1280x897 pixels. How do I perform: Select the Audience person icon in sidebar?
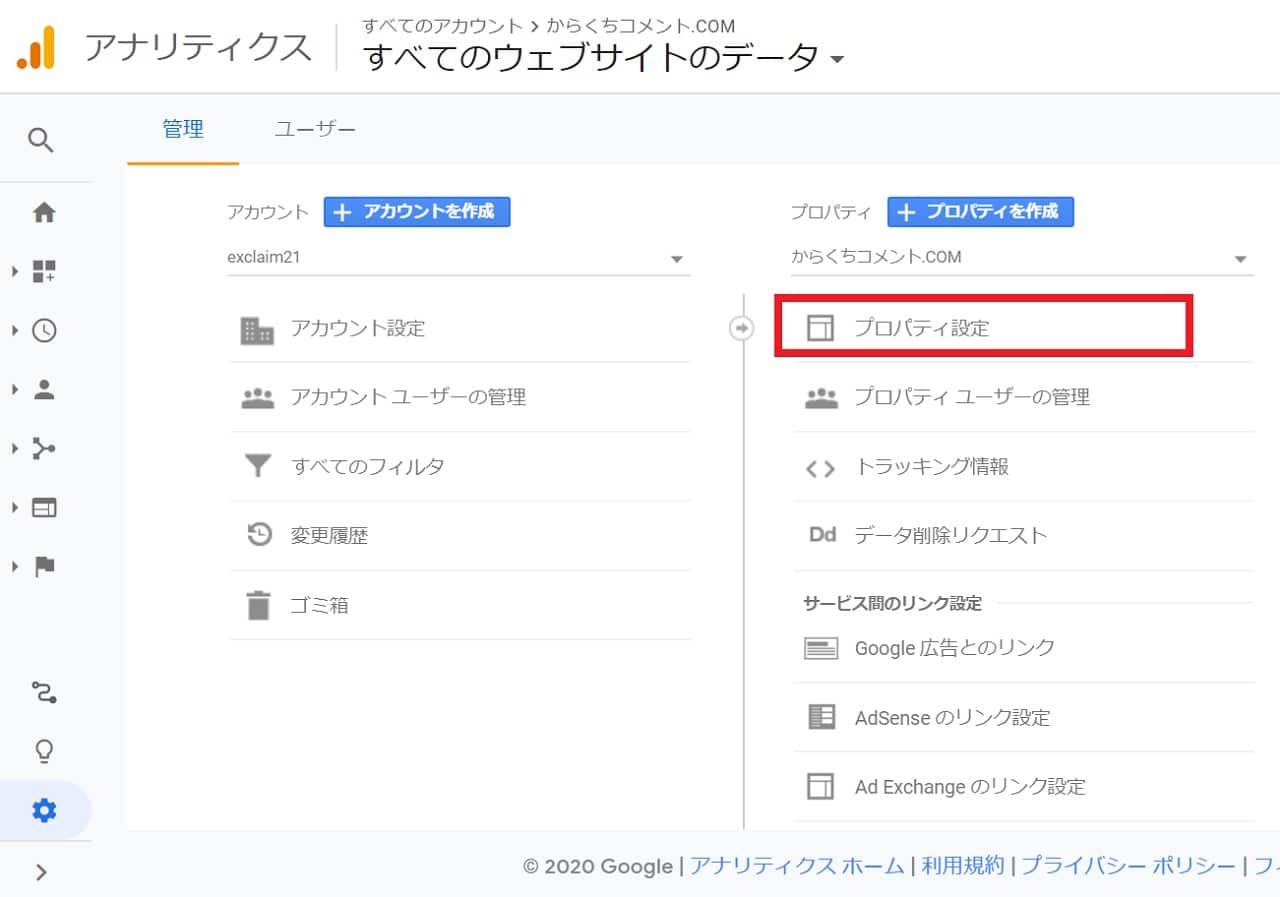pyautogui.click(x=44, y=390)
